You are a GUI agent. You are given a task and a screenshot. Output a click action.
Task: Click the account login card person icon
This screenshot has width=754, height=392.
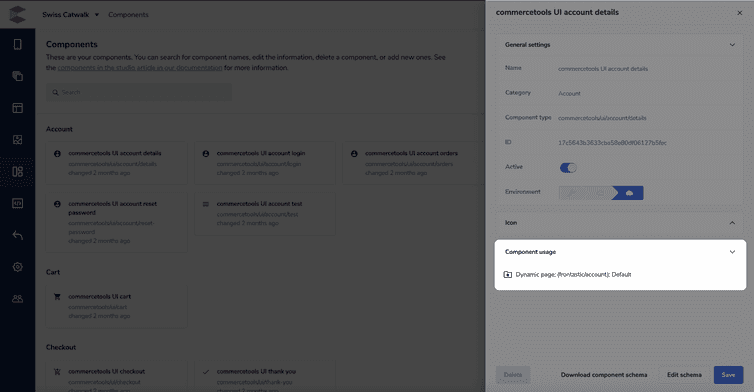click(x=206, y=154)
